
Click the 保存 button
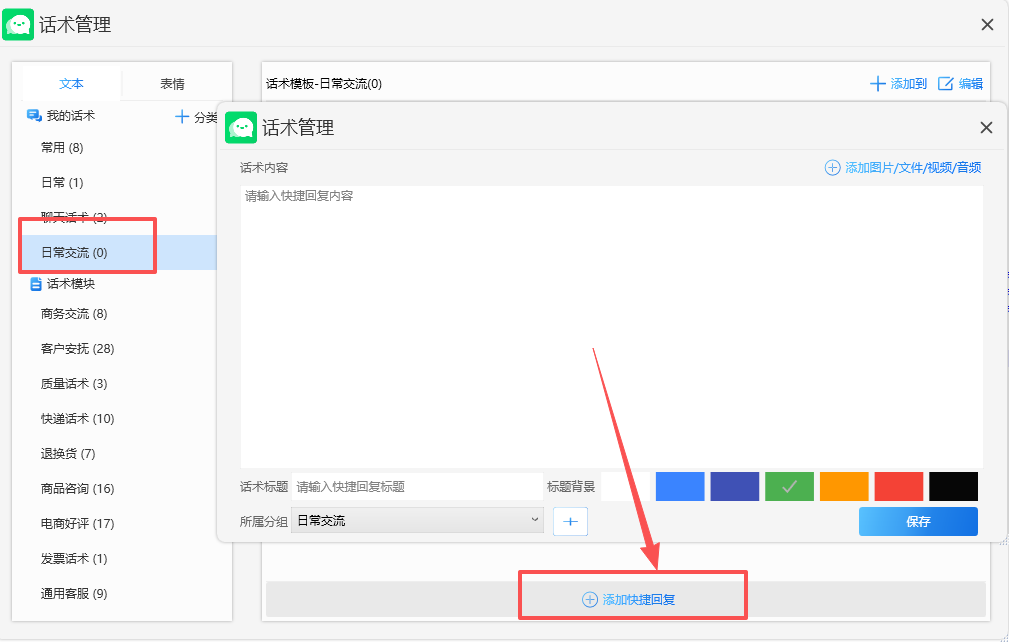(917, 521)
